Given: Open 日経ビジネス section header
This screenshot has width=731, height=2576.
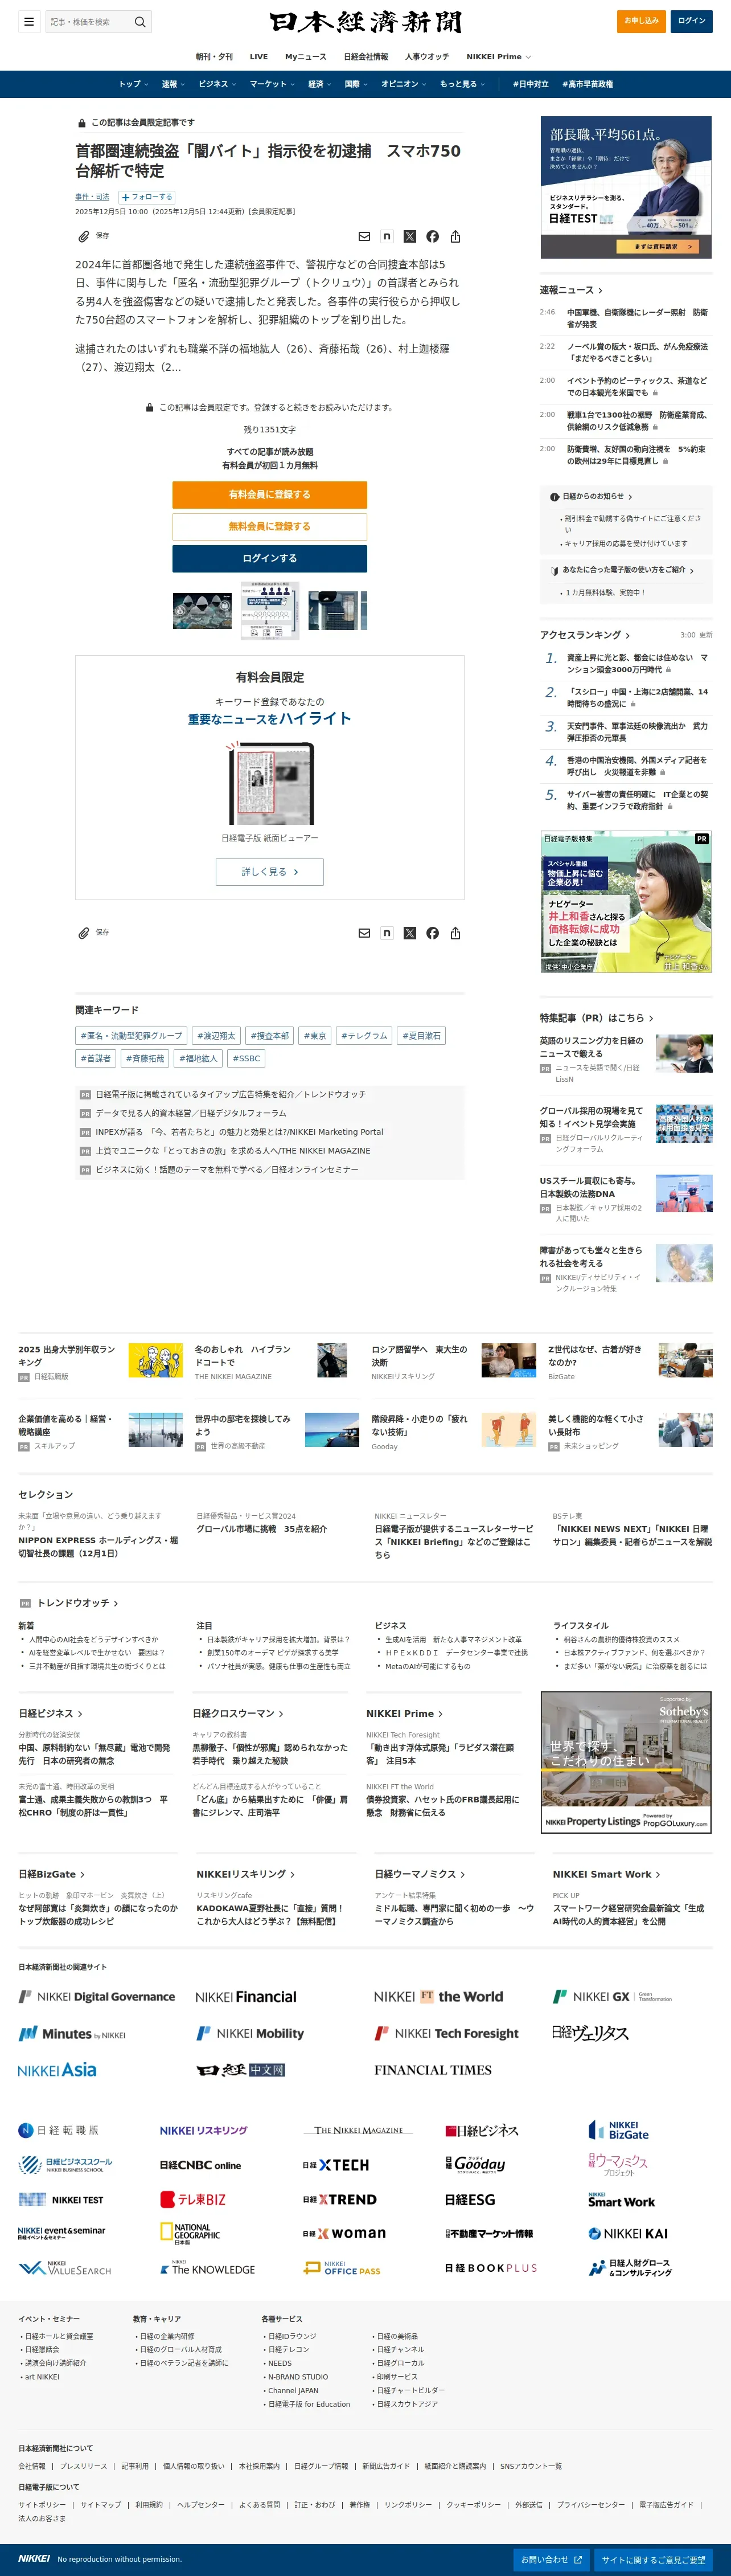Looking at the screenshot, I should (50, 1713).
